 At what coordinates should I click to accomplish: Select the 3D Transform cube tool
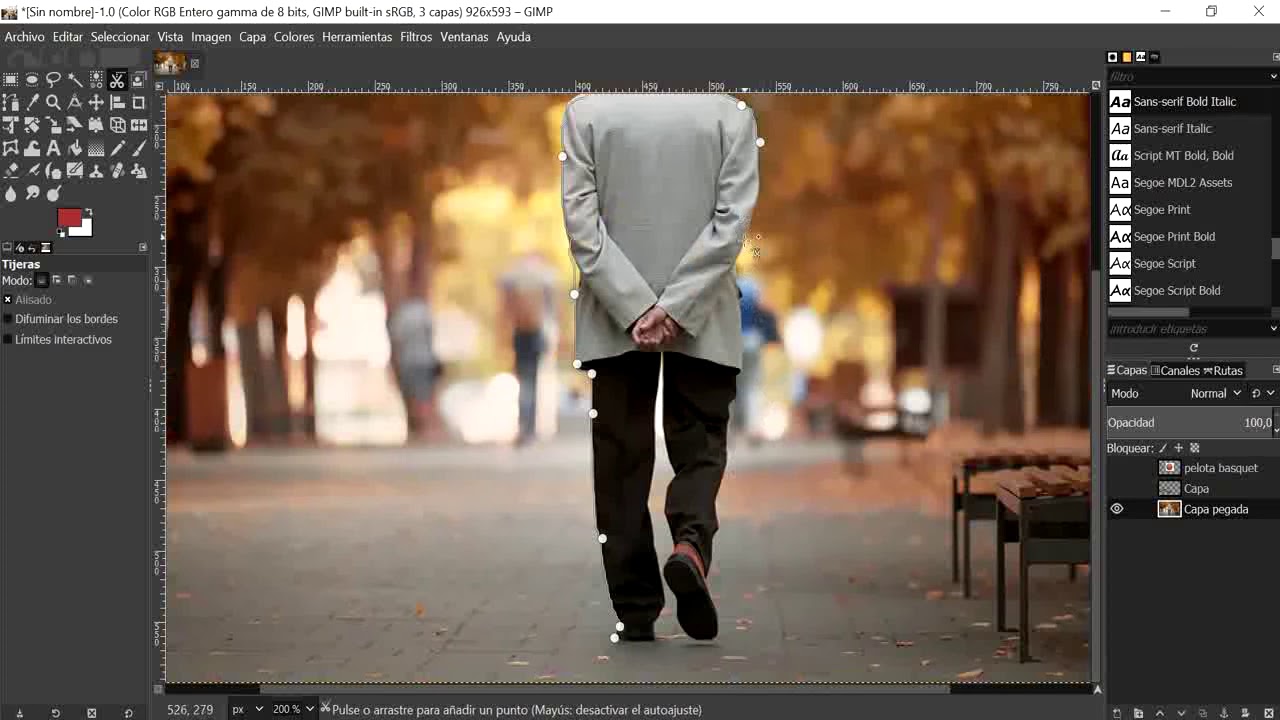[117, 125]
